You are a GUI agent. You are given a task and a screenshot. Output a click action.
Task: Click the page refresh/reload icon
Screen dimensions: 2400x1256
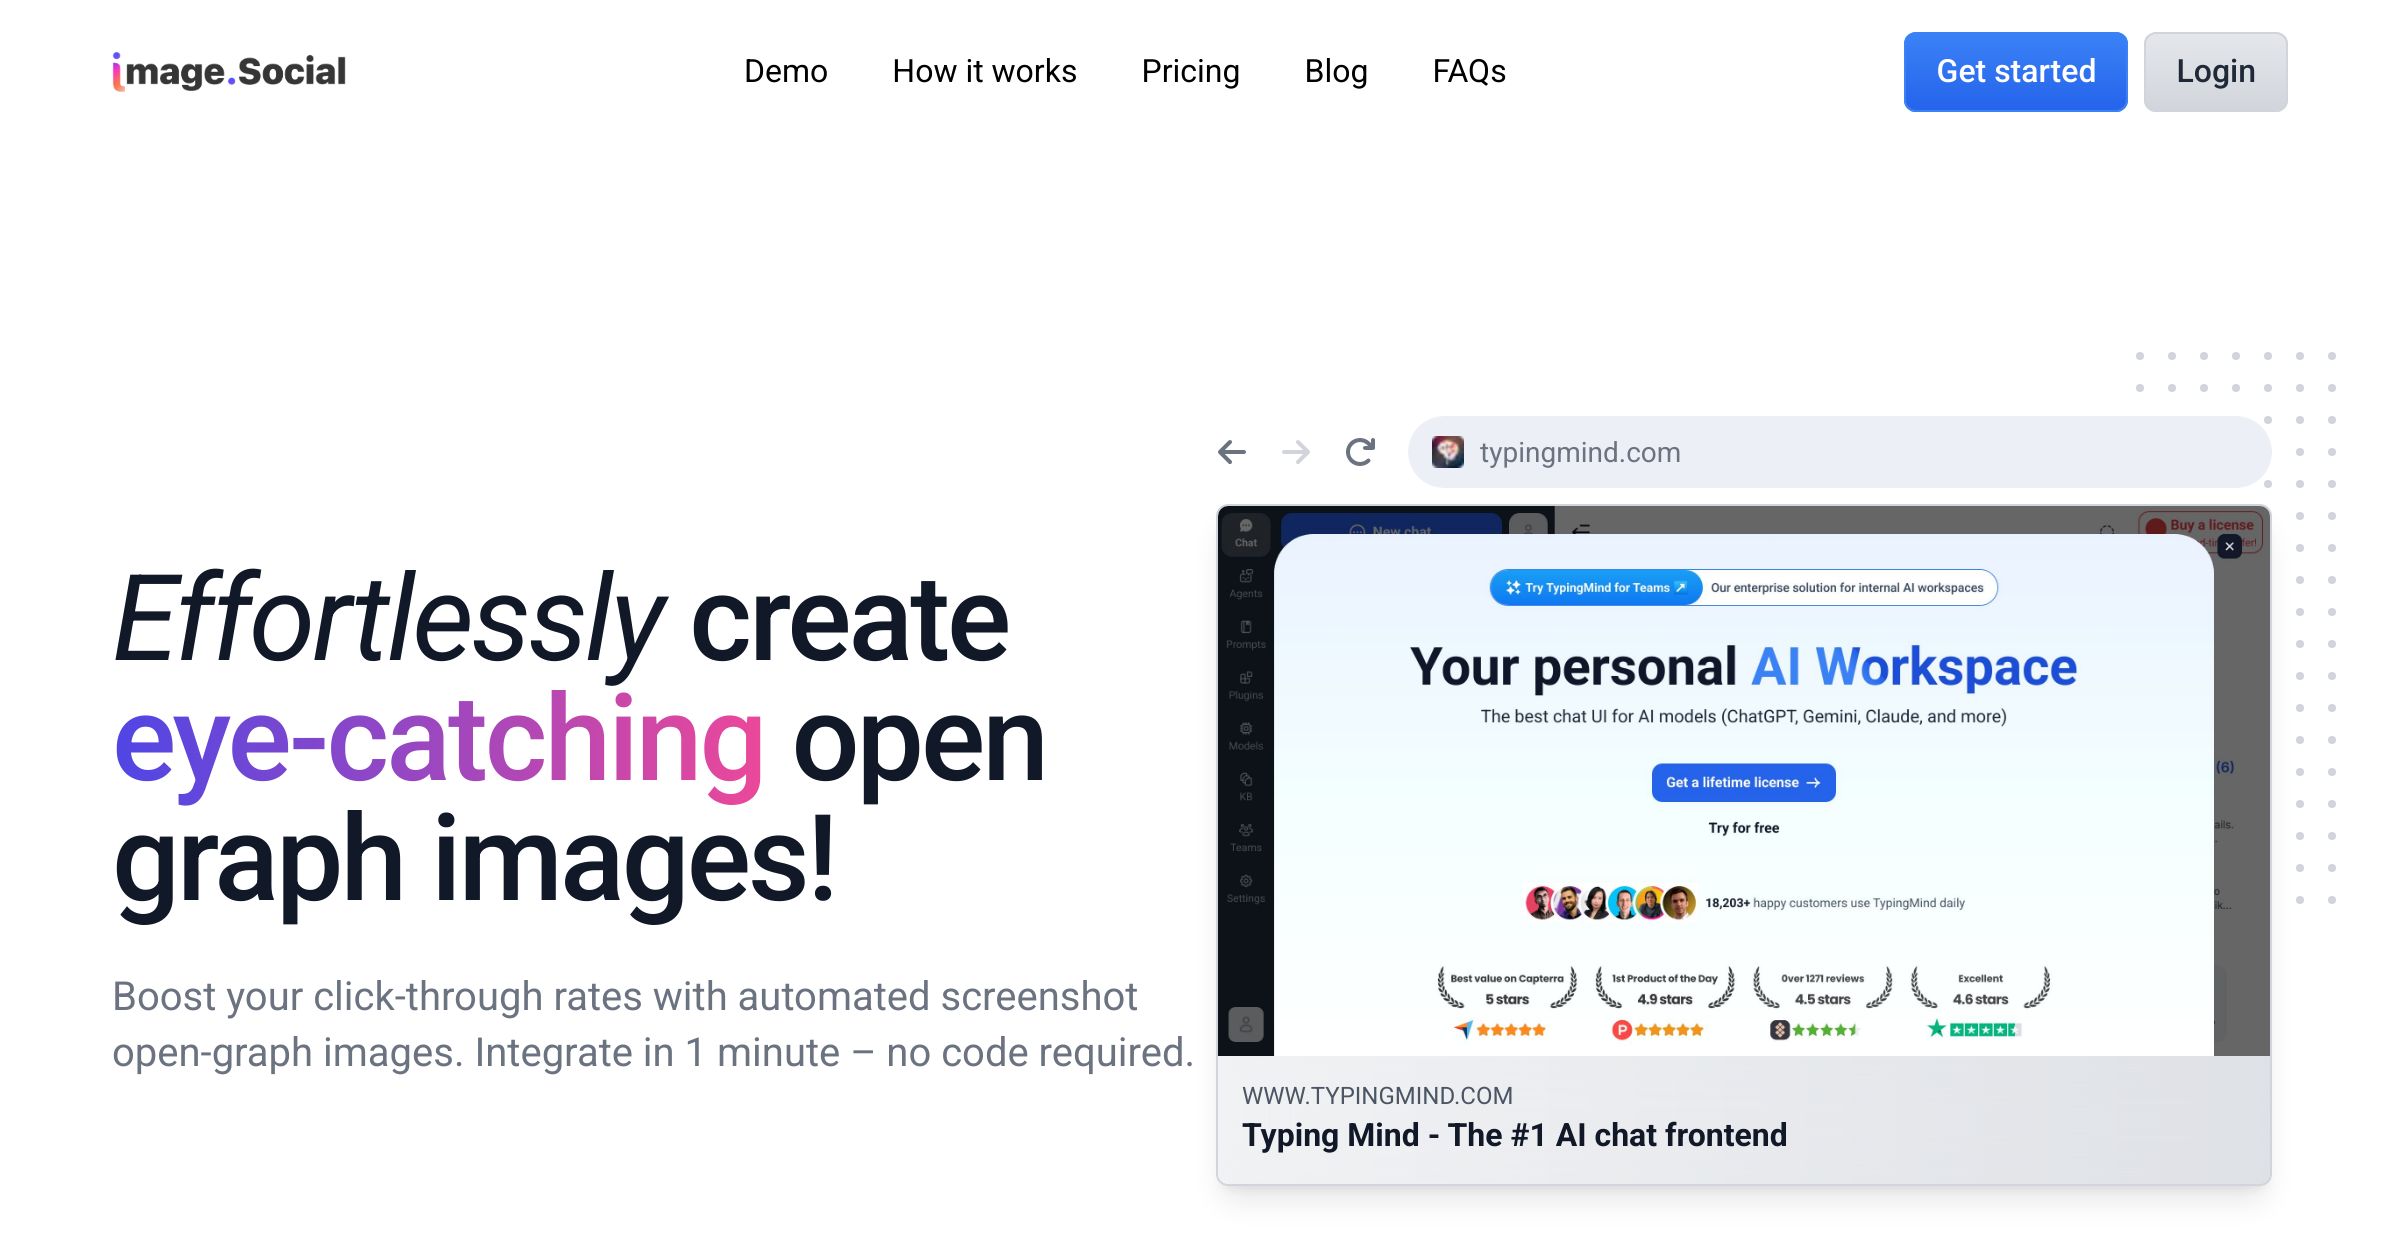[x=1360, y=451]
